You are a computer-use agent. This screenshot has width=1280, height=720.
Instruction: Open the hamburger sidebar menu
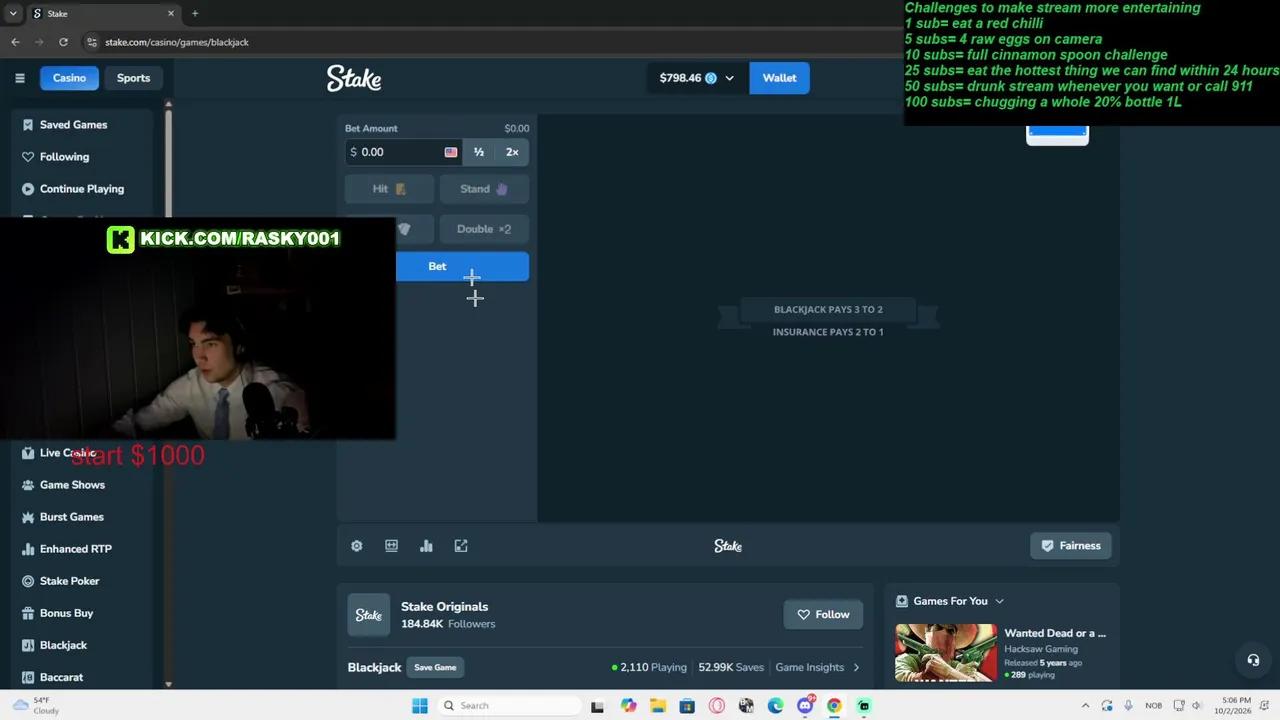pos(19,78)
